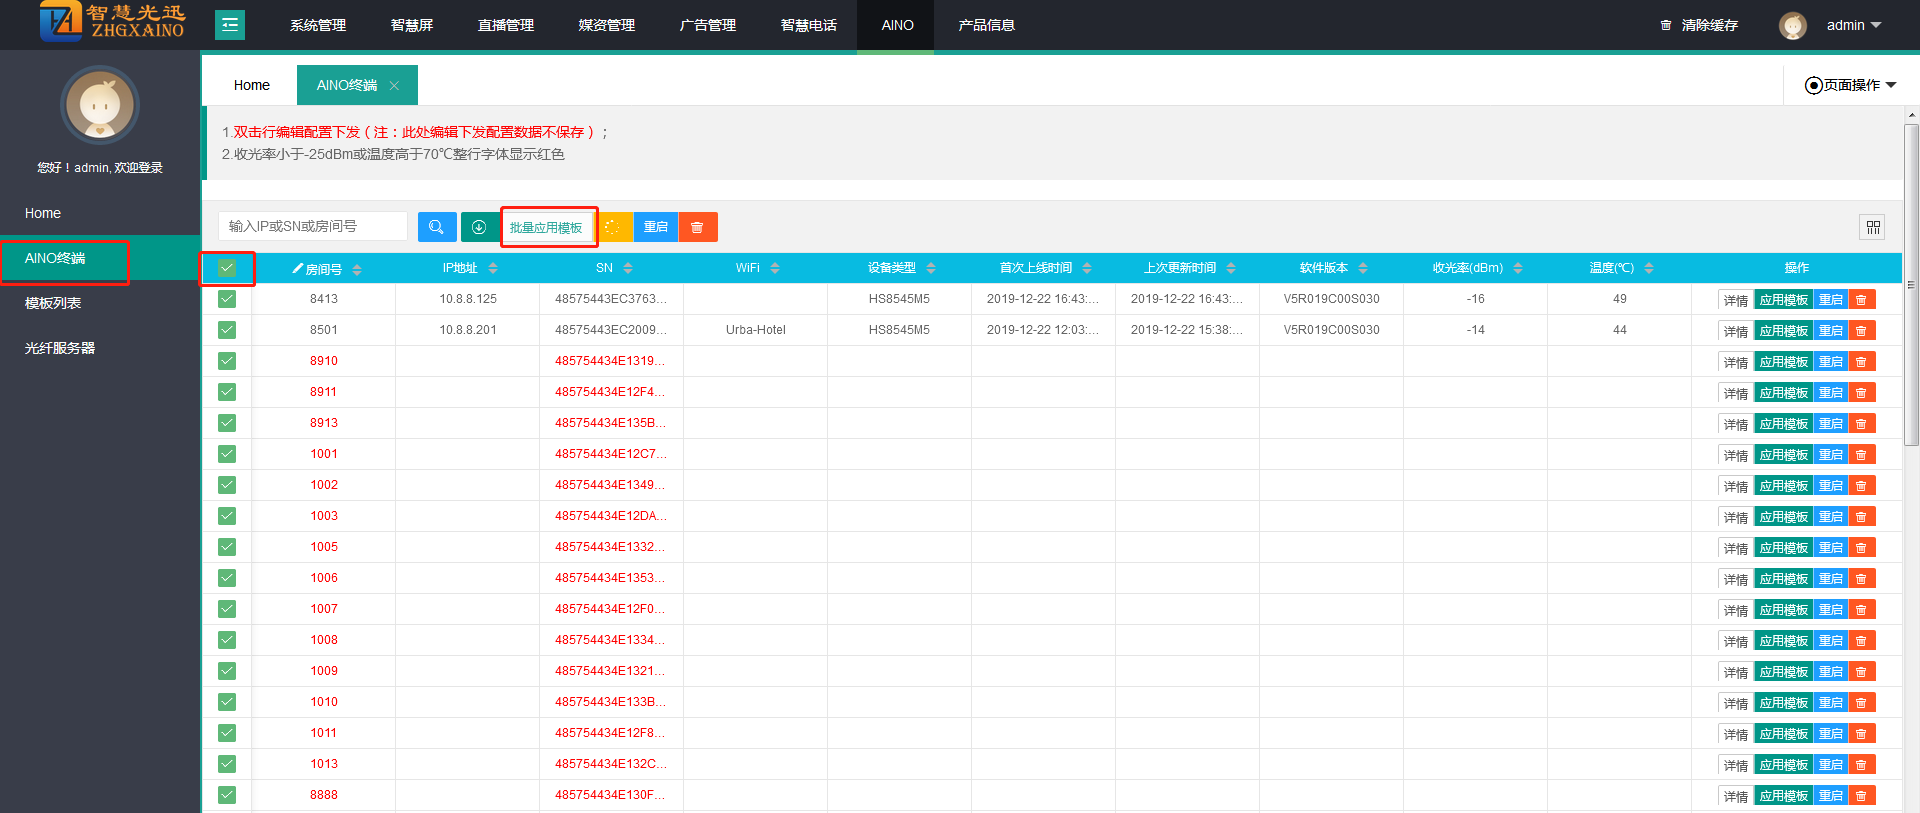The width and height of the screenshot is (1920, 813).
Task: Open the column filter grid icon
Action: click(1872, 227)
